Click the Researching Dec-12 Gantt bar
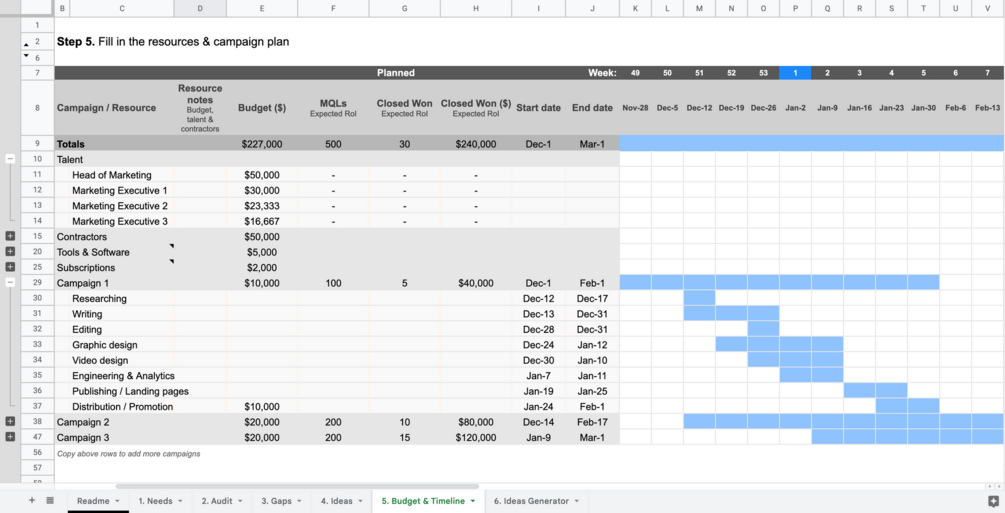The height and width of the screenshot is (513, 1005). pyautogui.click(x=699, y=298)
